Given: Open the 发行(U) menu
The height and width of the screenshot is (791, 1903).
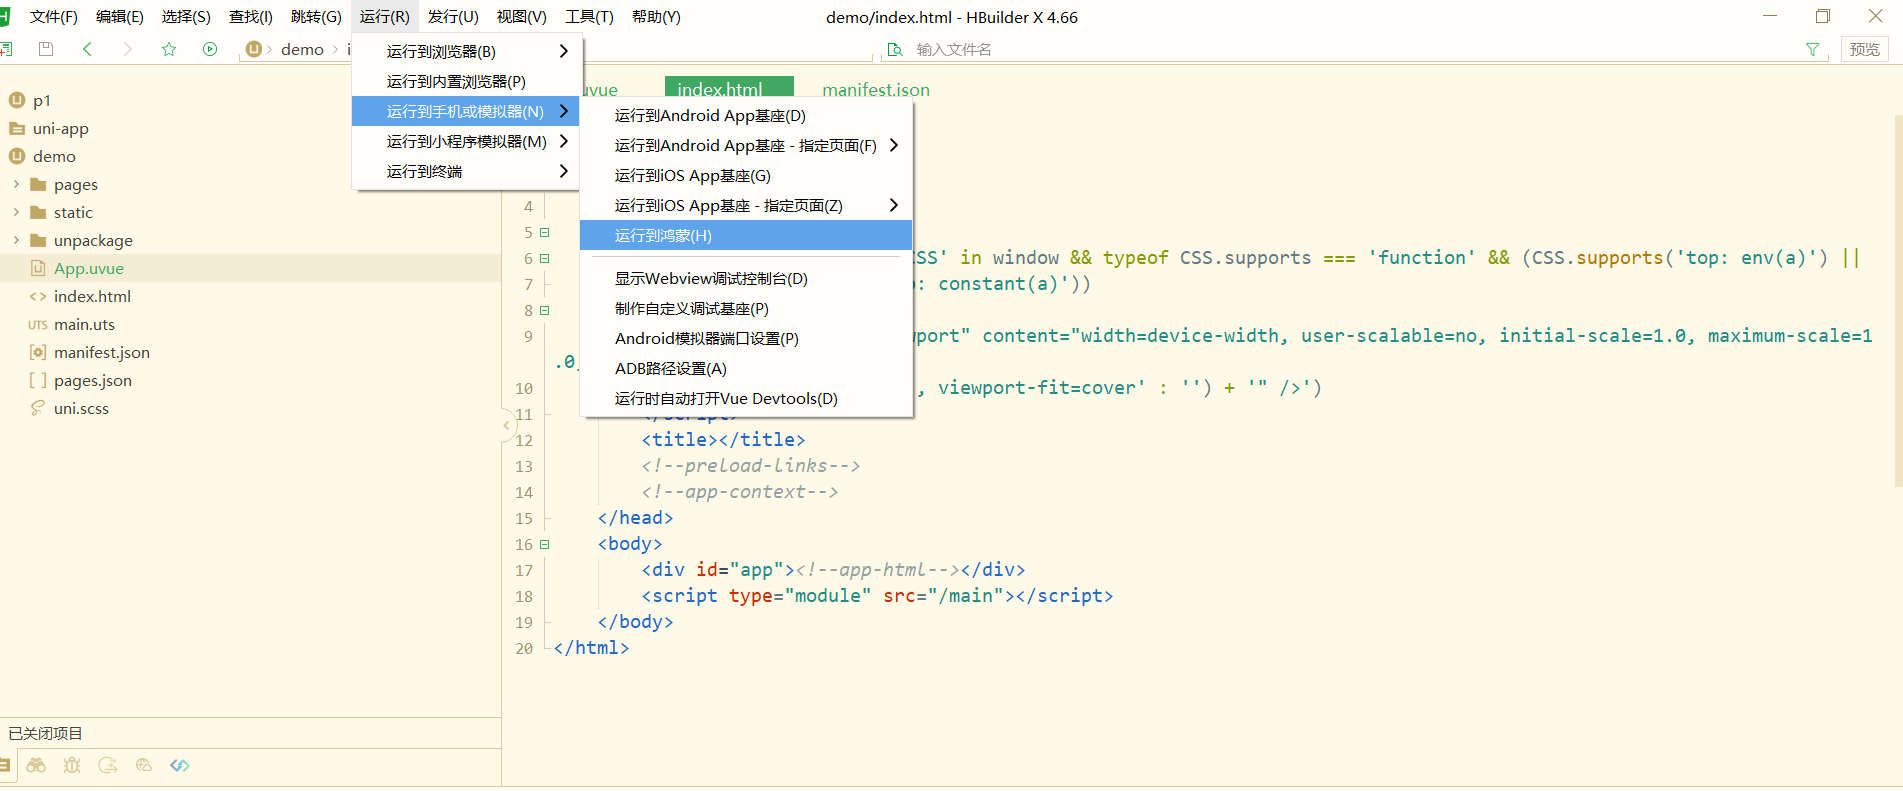Looking at the screenshot, I should point(453,17).
